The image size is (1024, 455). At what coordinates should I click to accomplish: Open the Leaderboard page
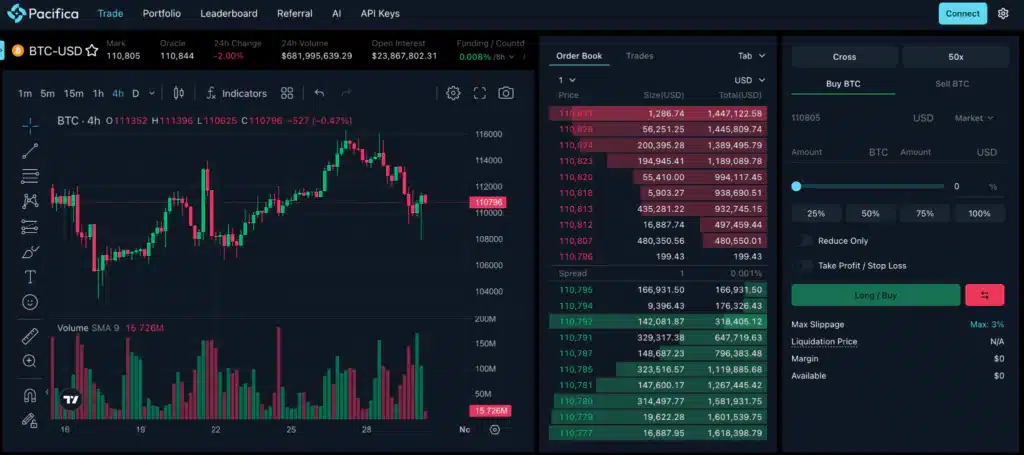(x=228, y=14)
